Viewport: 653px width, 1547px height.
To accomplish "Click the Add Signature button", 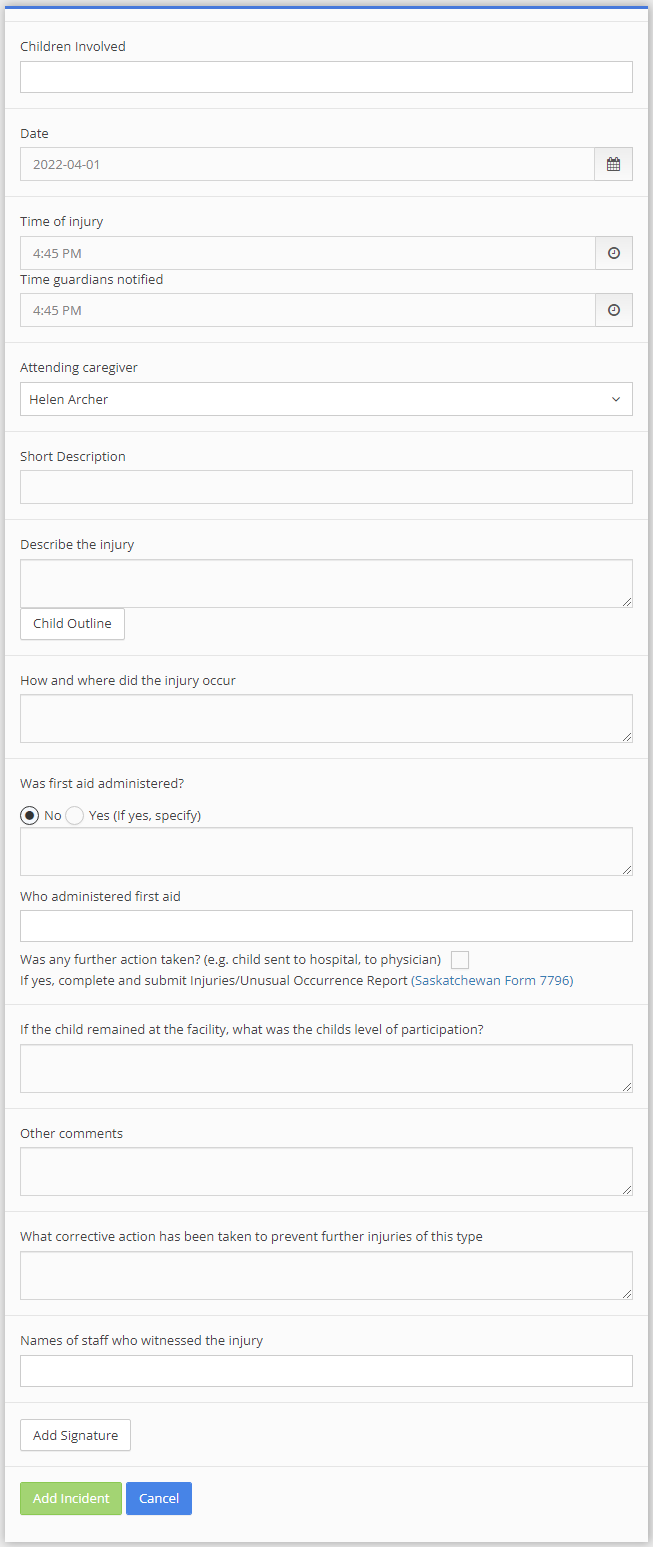I will click(x=75, y=1435).
